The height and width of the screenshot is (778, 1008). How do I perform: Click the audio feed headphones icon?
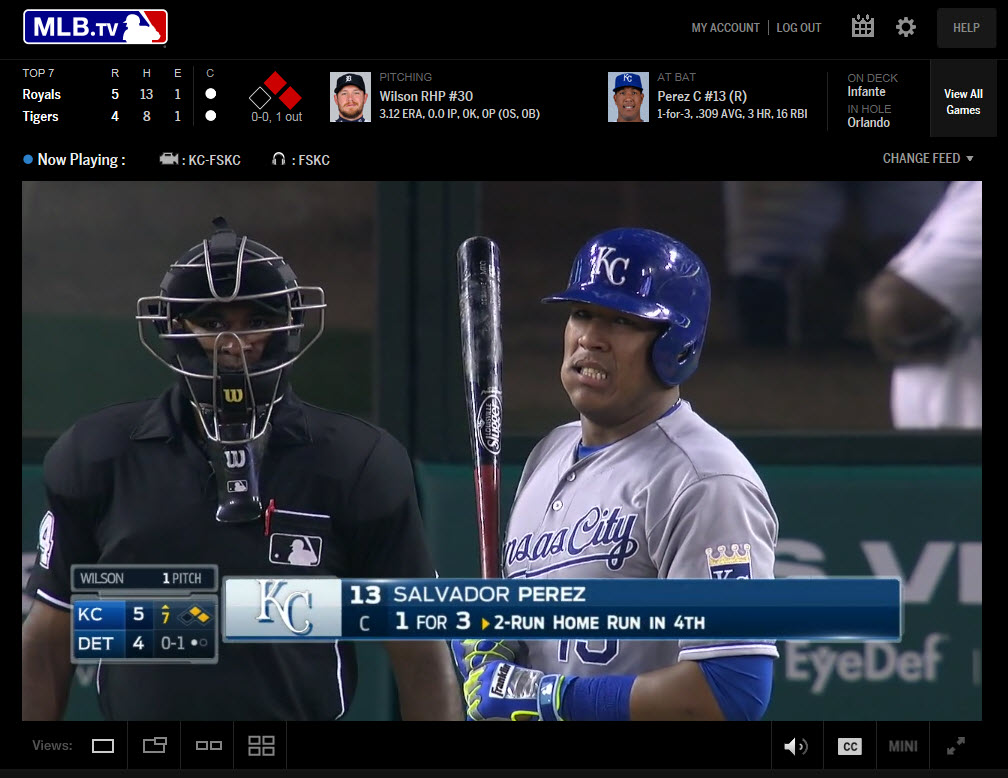click(278, 159)
